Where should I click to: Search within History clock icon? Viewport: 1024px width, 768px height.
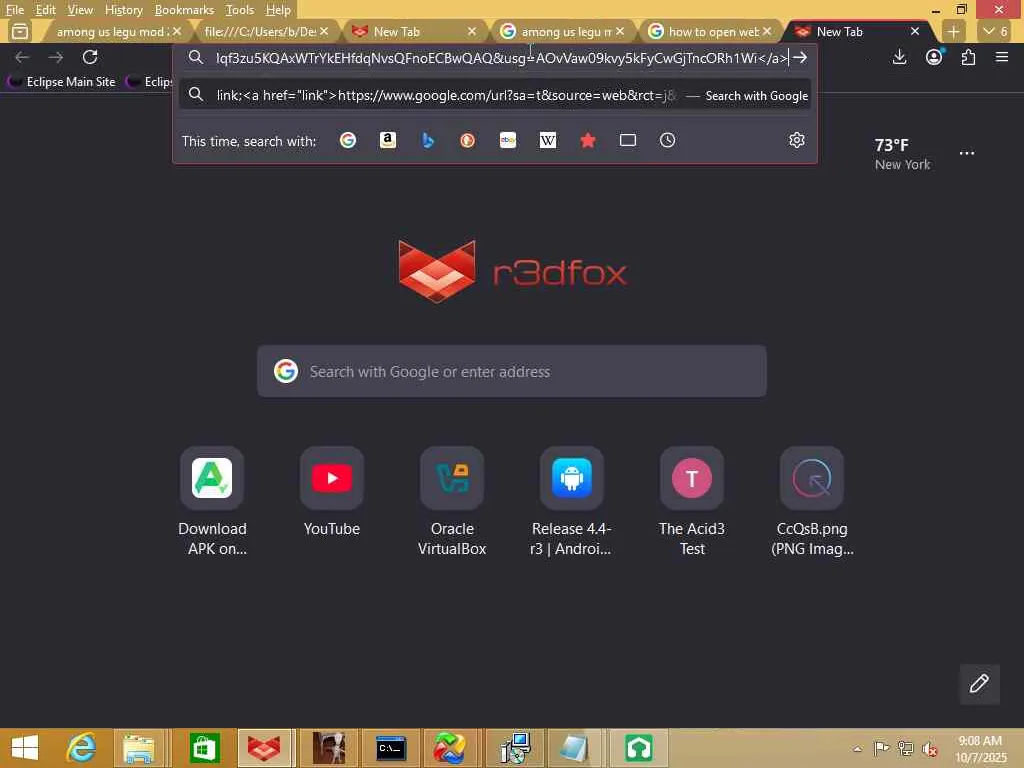click(667, 140)
